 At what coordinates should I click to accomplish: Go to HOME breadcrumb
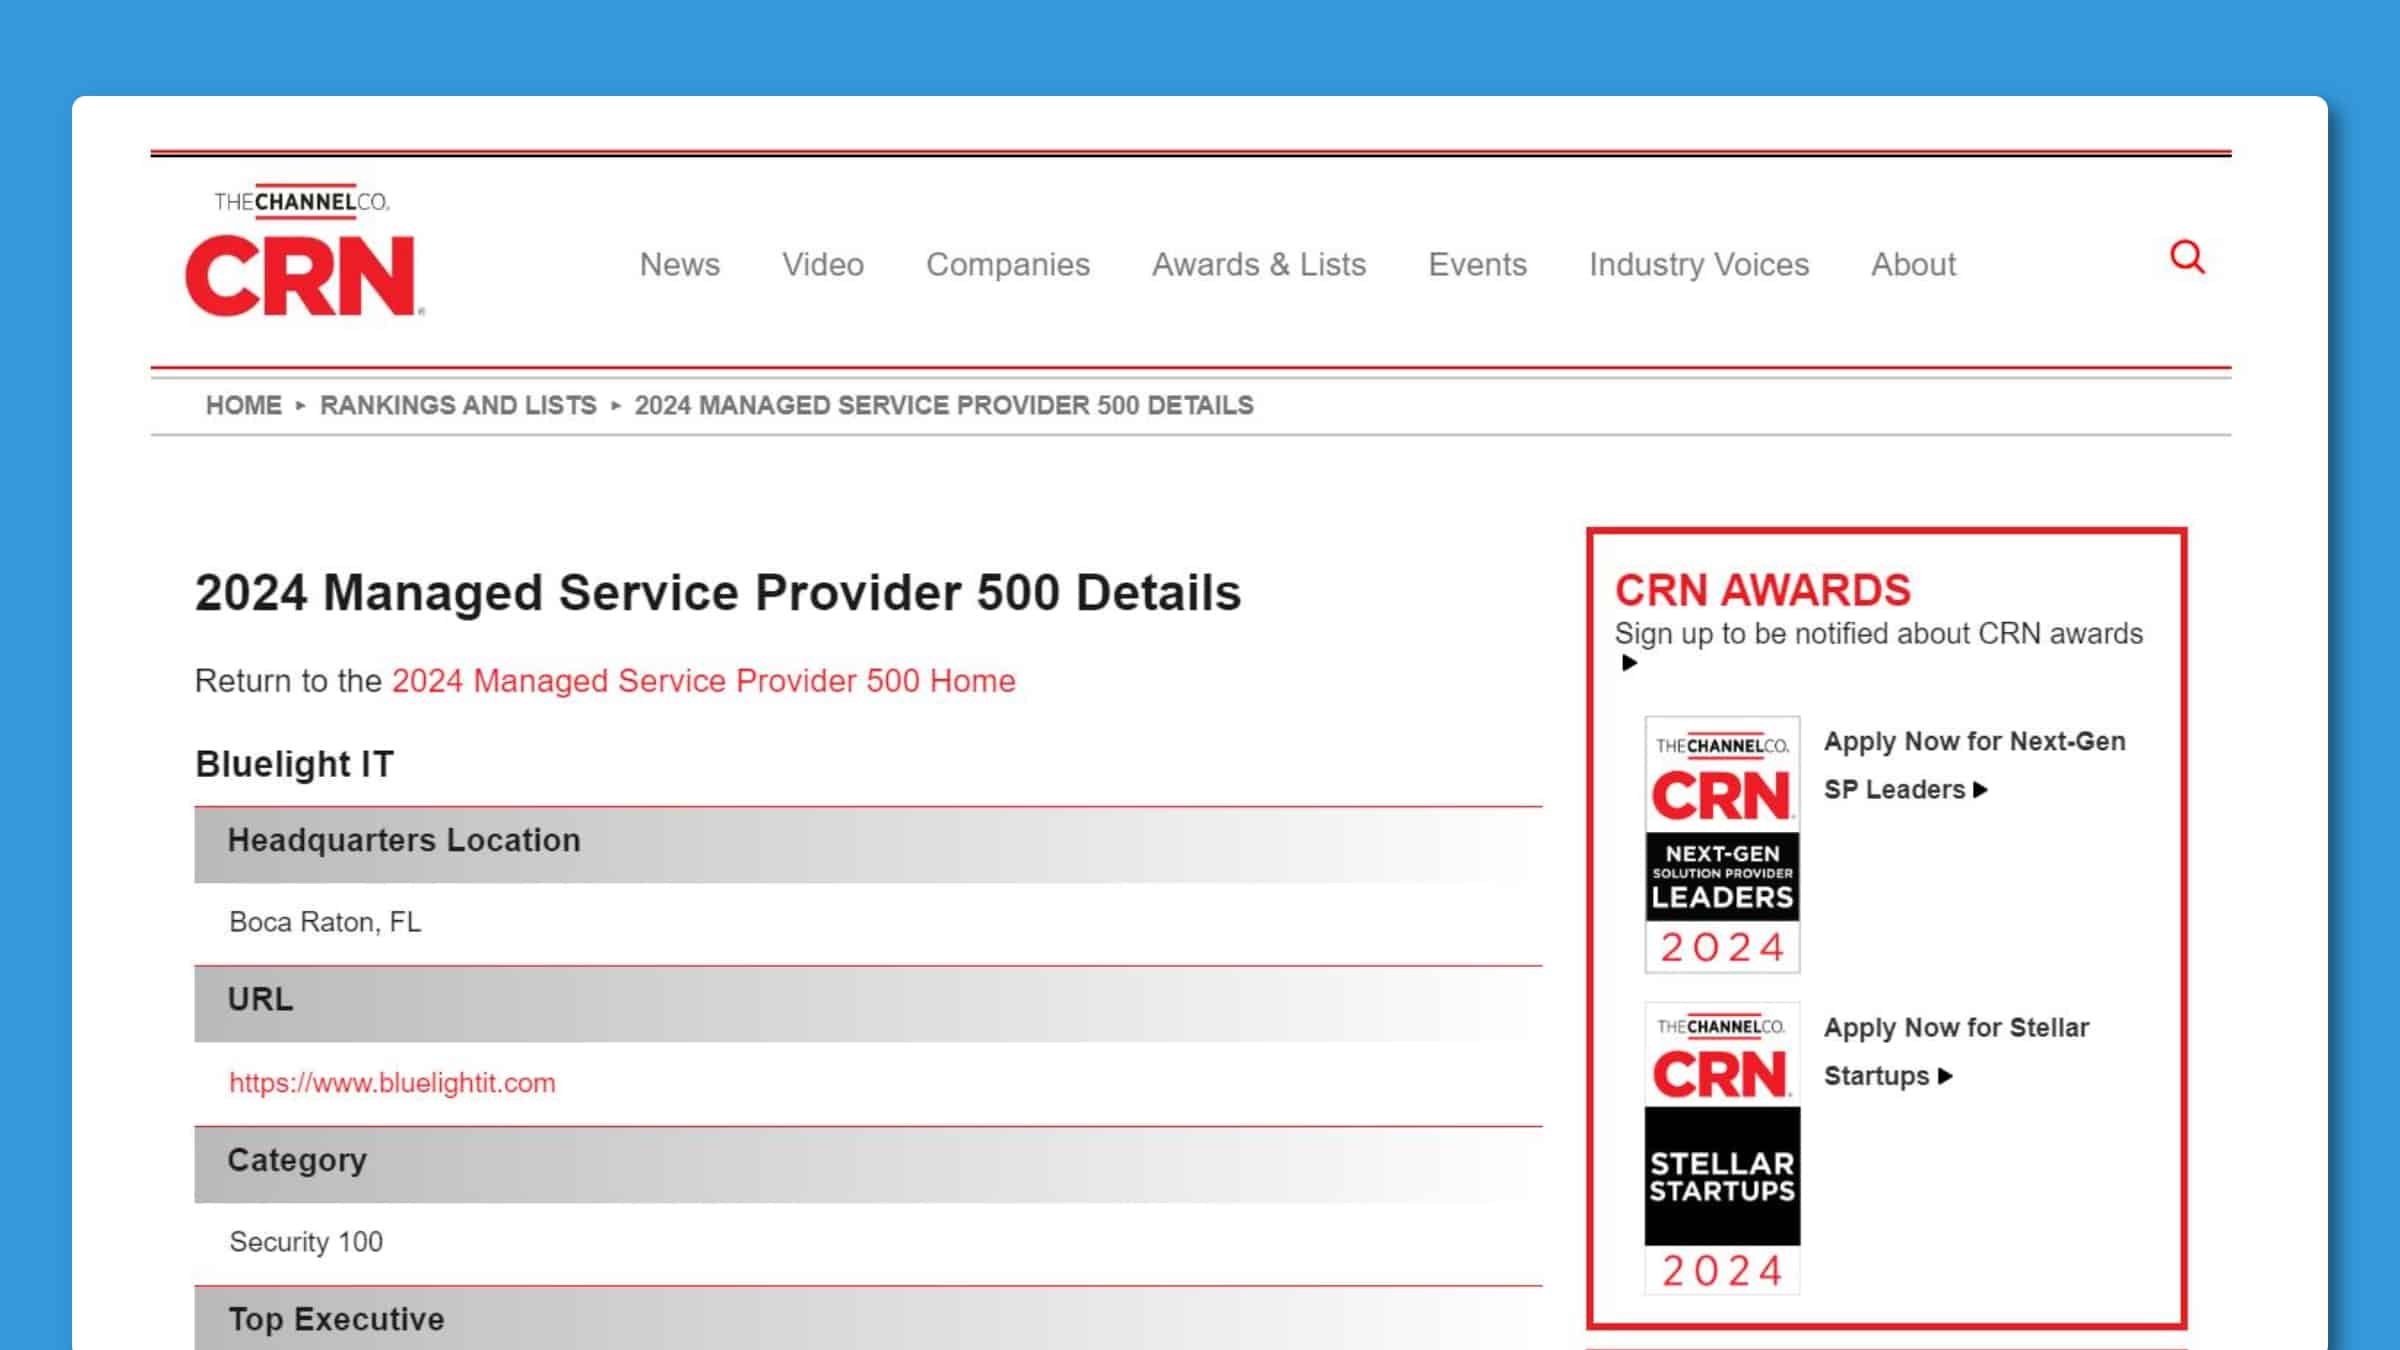(x=243, y=405)
